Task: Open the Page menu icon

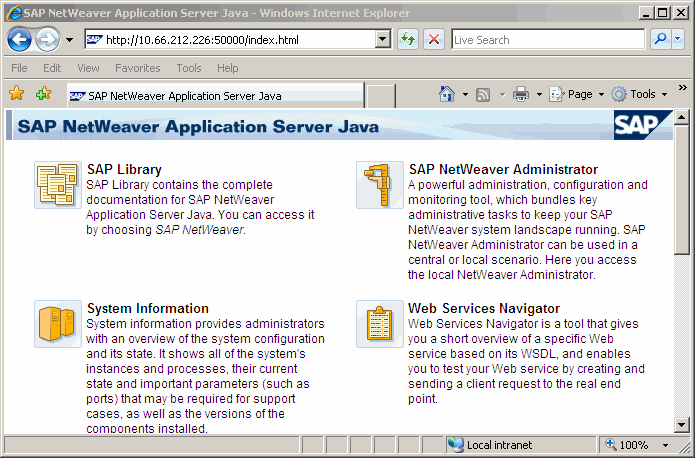Action: 557,94
